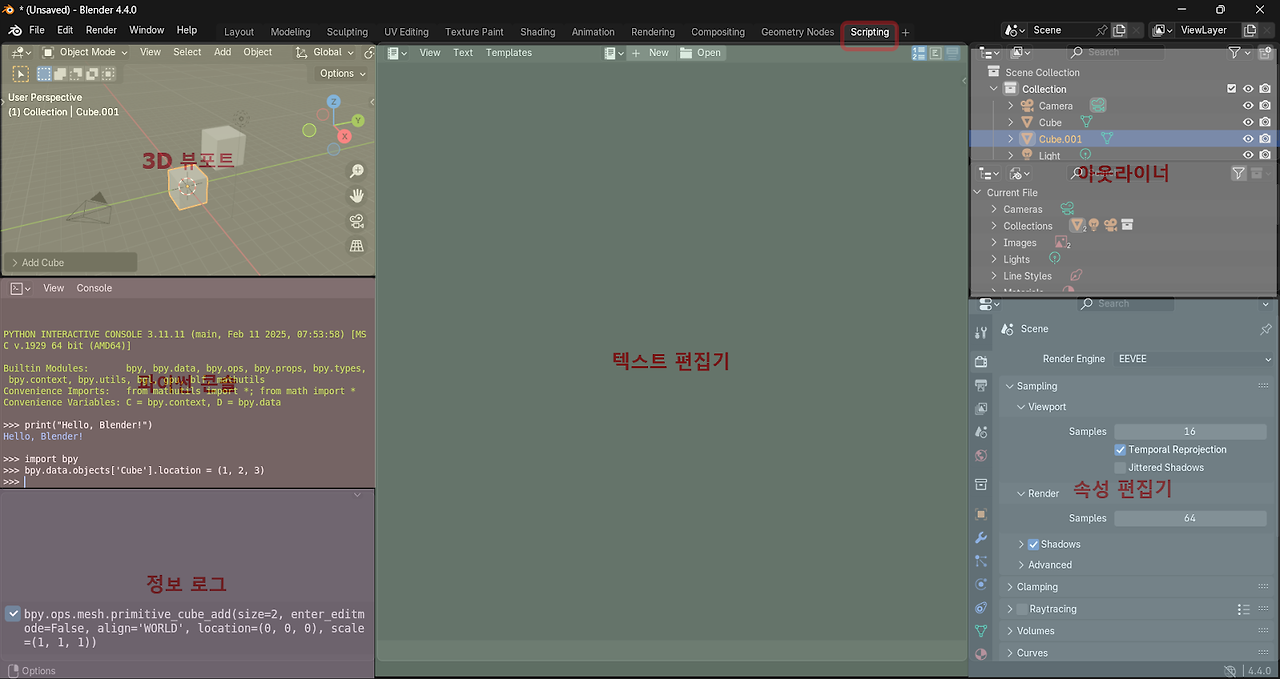Adjust Render Samples field showing 64
This screenshot has height=679, width=1280.
coord(1190,518)
